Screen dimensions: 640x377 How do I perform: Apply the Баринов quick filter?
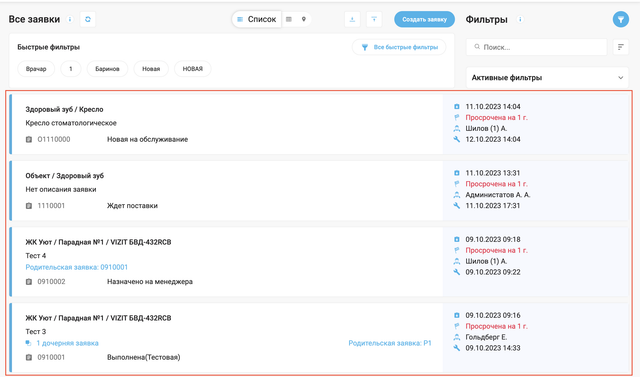(107, 69)
